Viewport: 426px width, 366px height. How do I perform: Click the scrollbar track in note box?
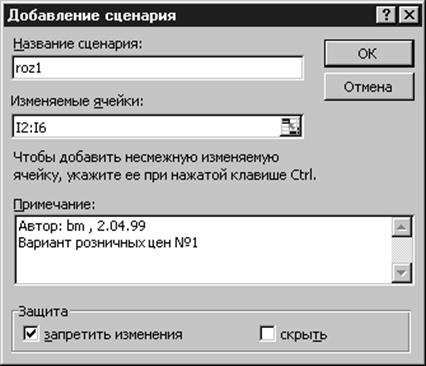401,250
